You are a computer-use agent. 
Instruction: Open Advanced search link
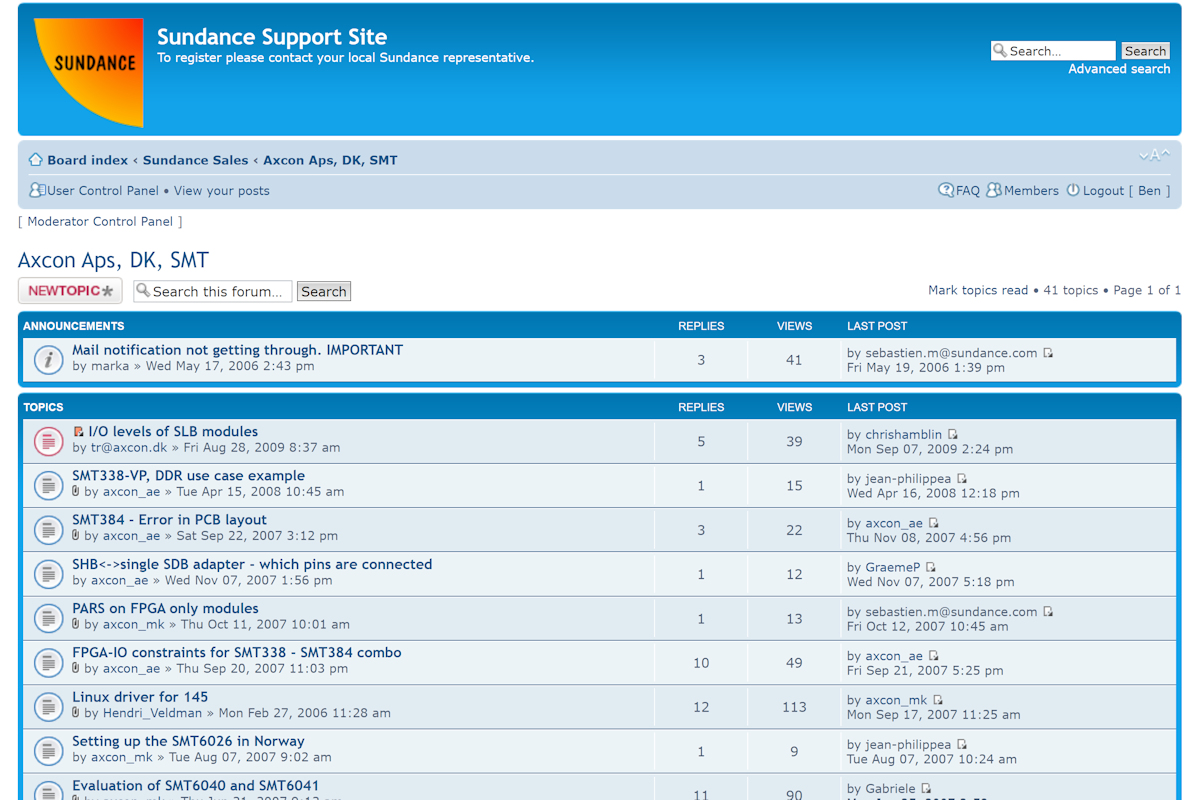[1119, 69]
